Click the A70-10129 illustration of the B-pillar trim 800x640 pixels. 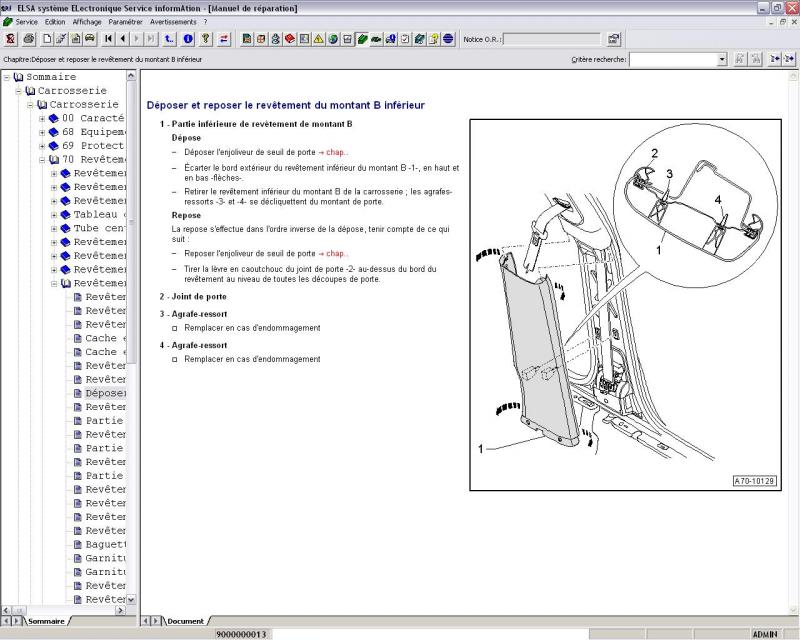tap(626, 305)
